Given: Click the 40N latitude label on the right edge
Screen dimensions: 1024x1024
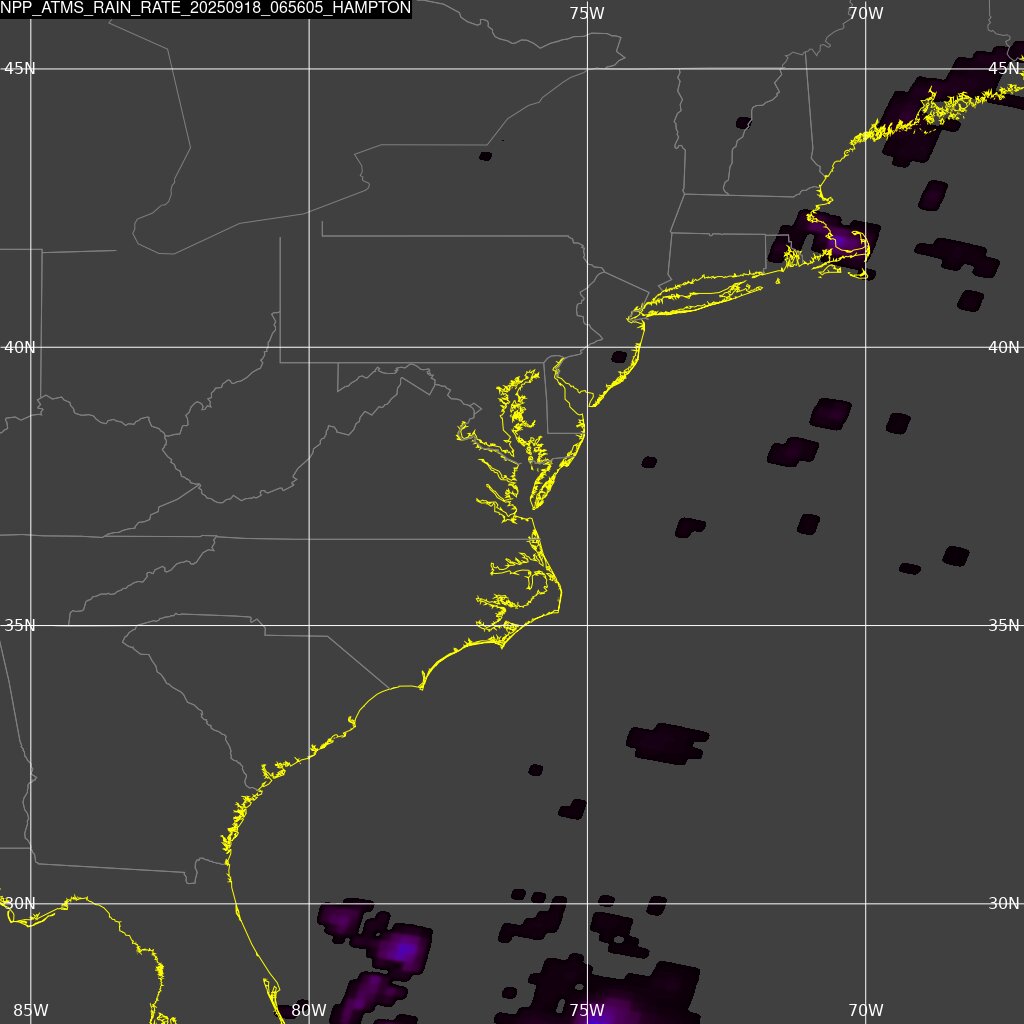Looking at the screenshot, I should (1004, 347).
